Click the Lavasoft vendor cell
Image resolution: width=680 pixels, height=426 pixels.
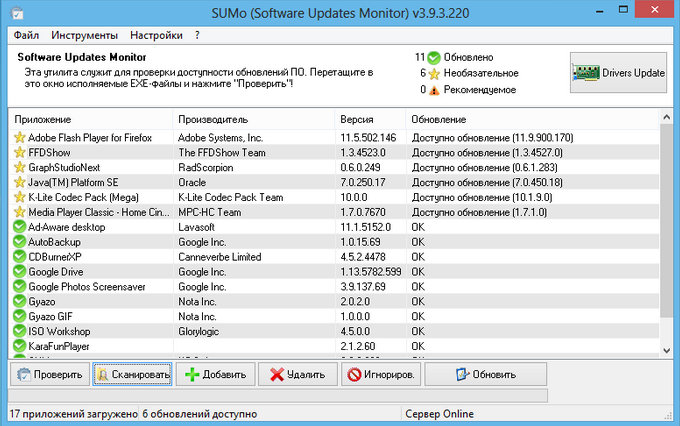pos(196,226)
